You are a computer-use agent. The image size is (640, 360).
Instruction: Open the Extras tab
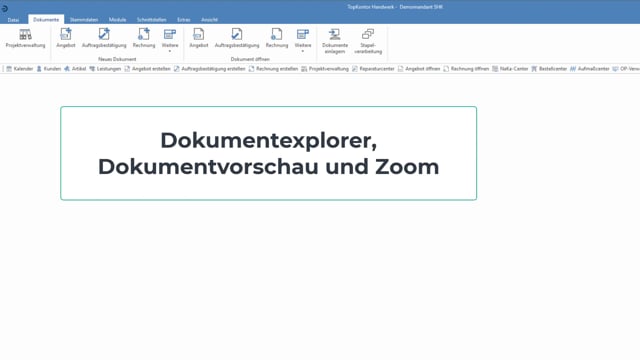[x=184, y=20]
